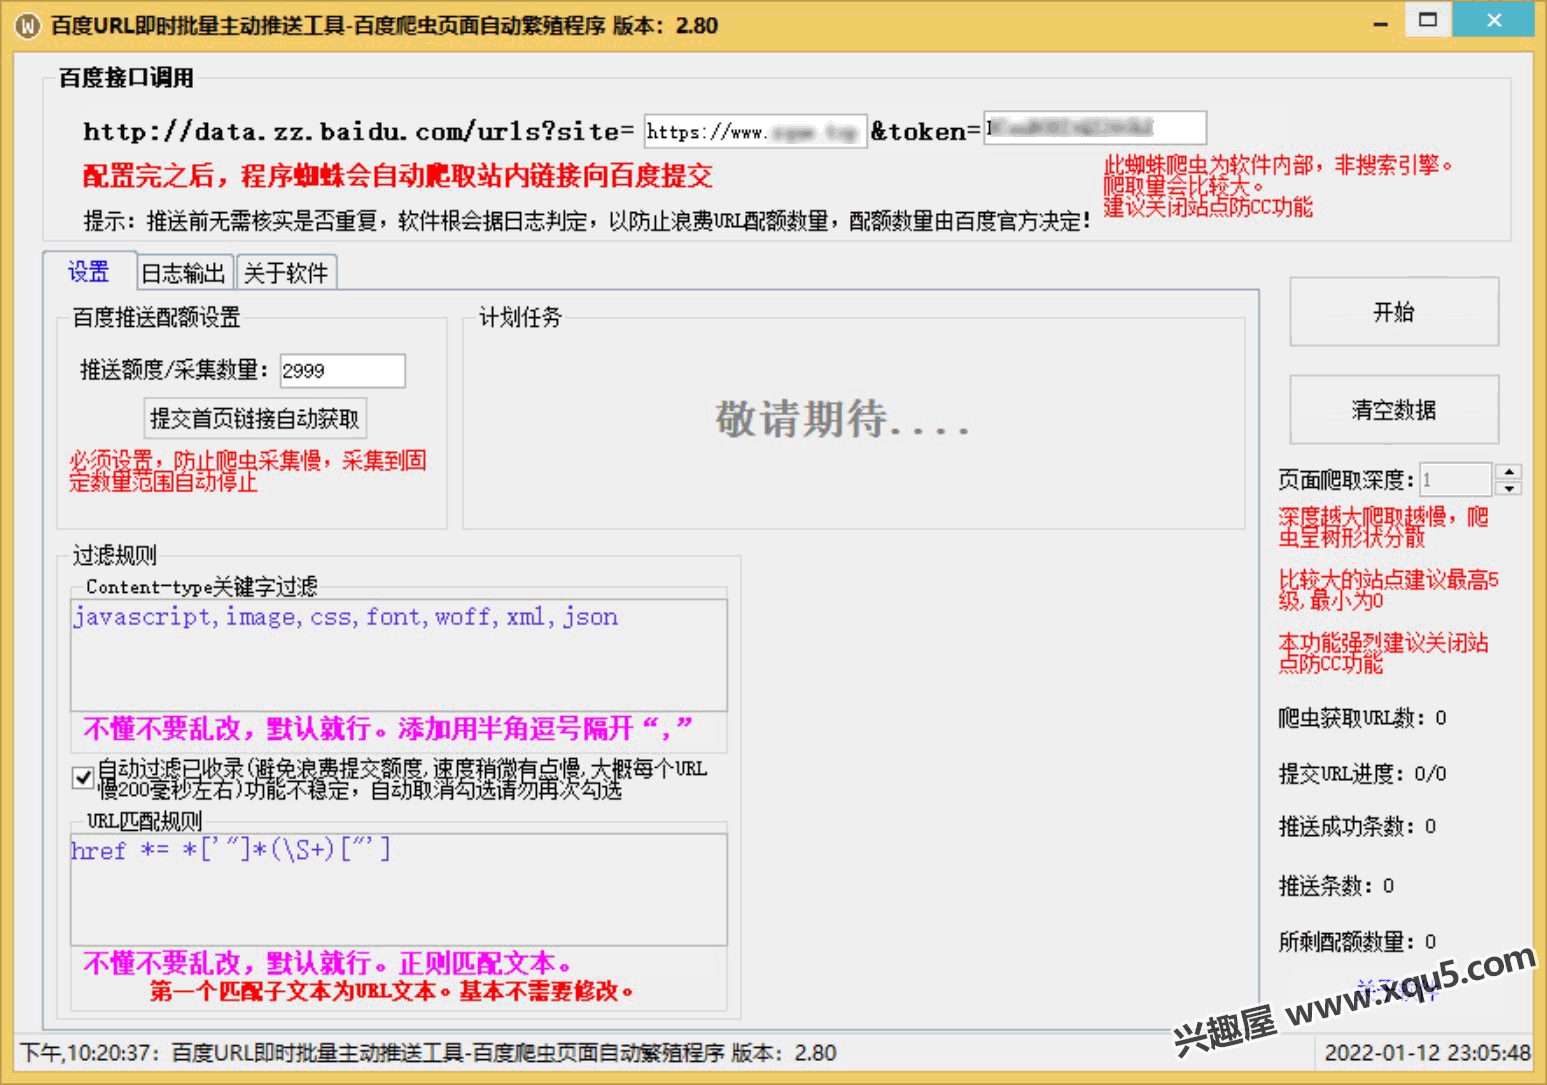Focus the site URL input field
Viewport: 1547px width, 1085px height.
click(x=754, y=131)
